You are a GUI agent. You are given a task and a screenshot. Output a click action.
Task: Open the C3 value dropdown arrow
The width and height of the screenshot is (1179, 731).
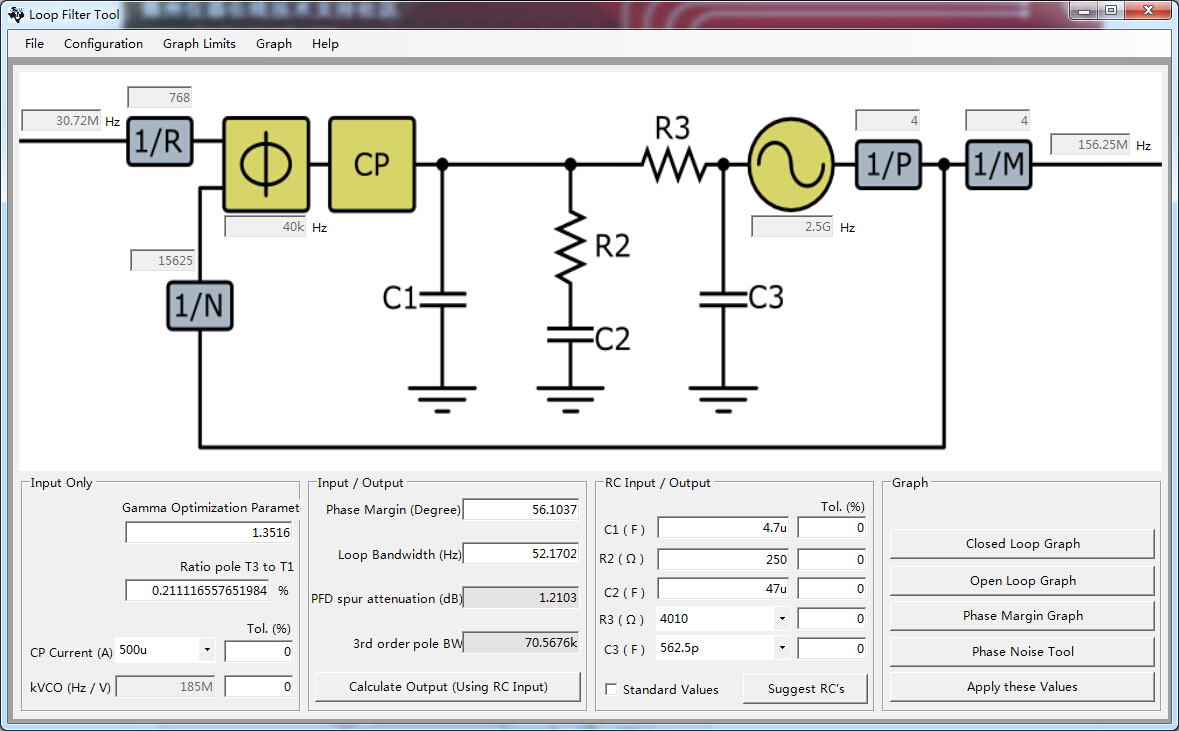click(x=782, y=648)
